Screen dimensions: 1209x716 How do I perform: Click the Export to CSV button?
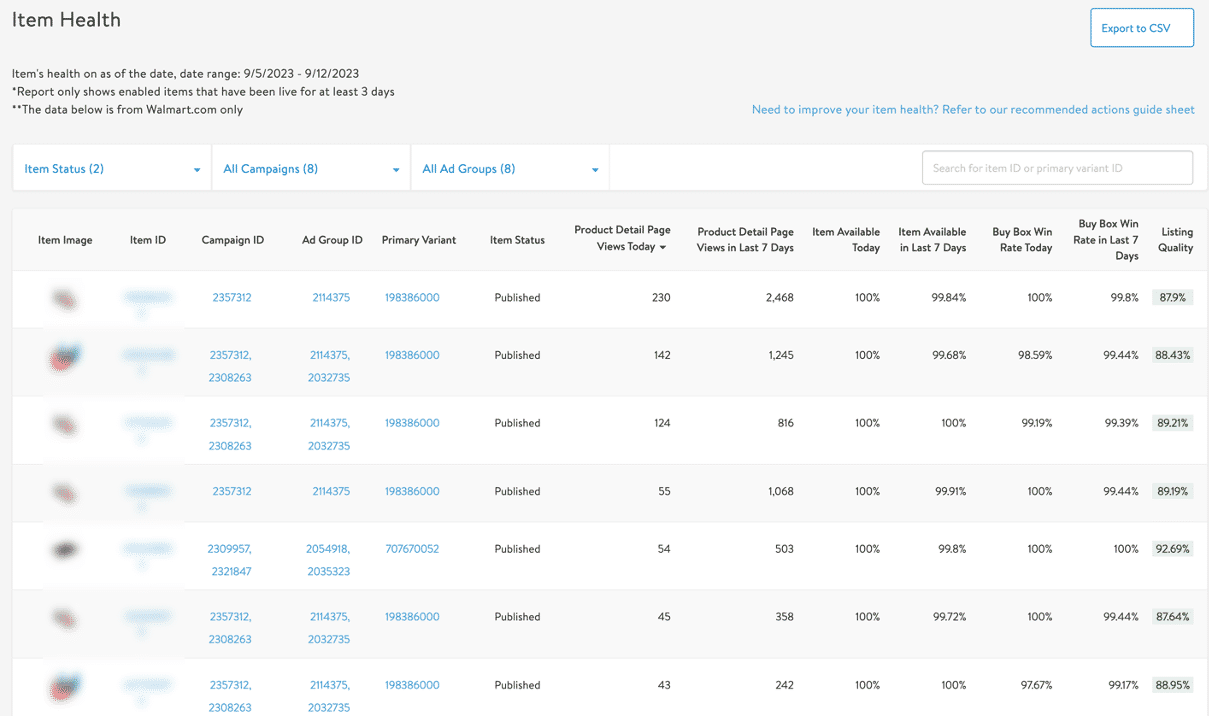point(1141,28)
